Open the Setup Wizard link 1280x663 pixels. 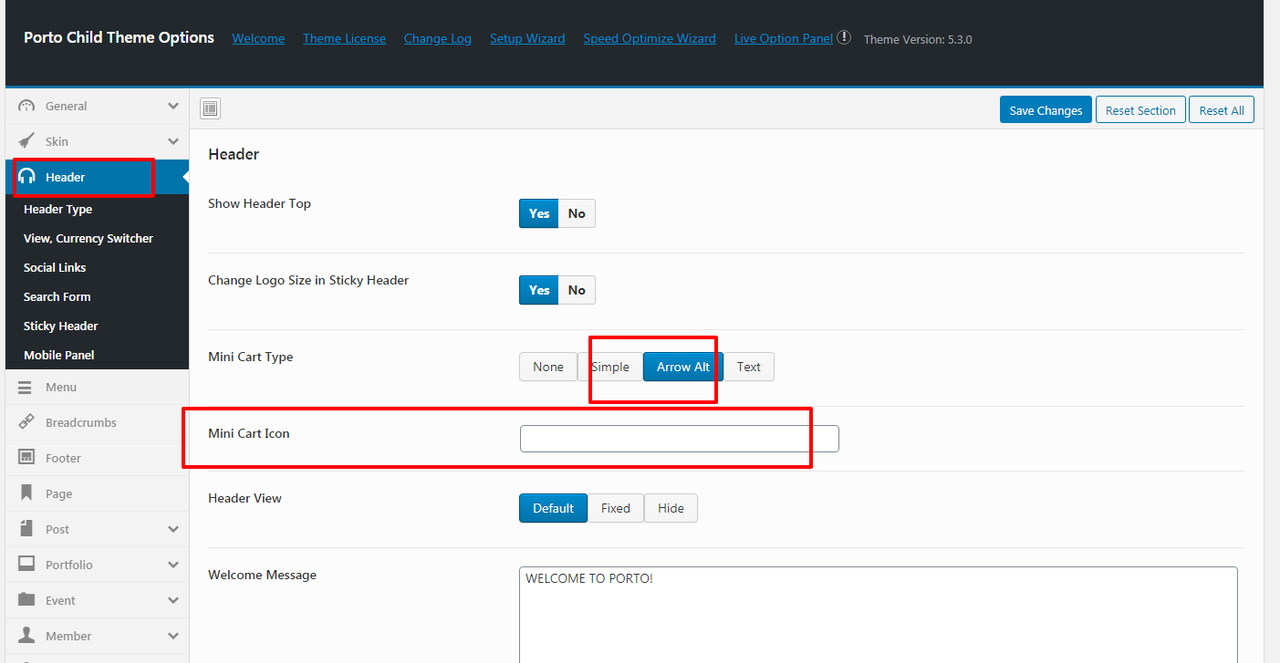(x=527, y=38)
